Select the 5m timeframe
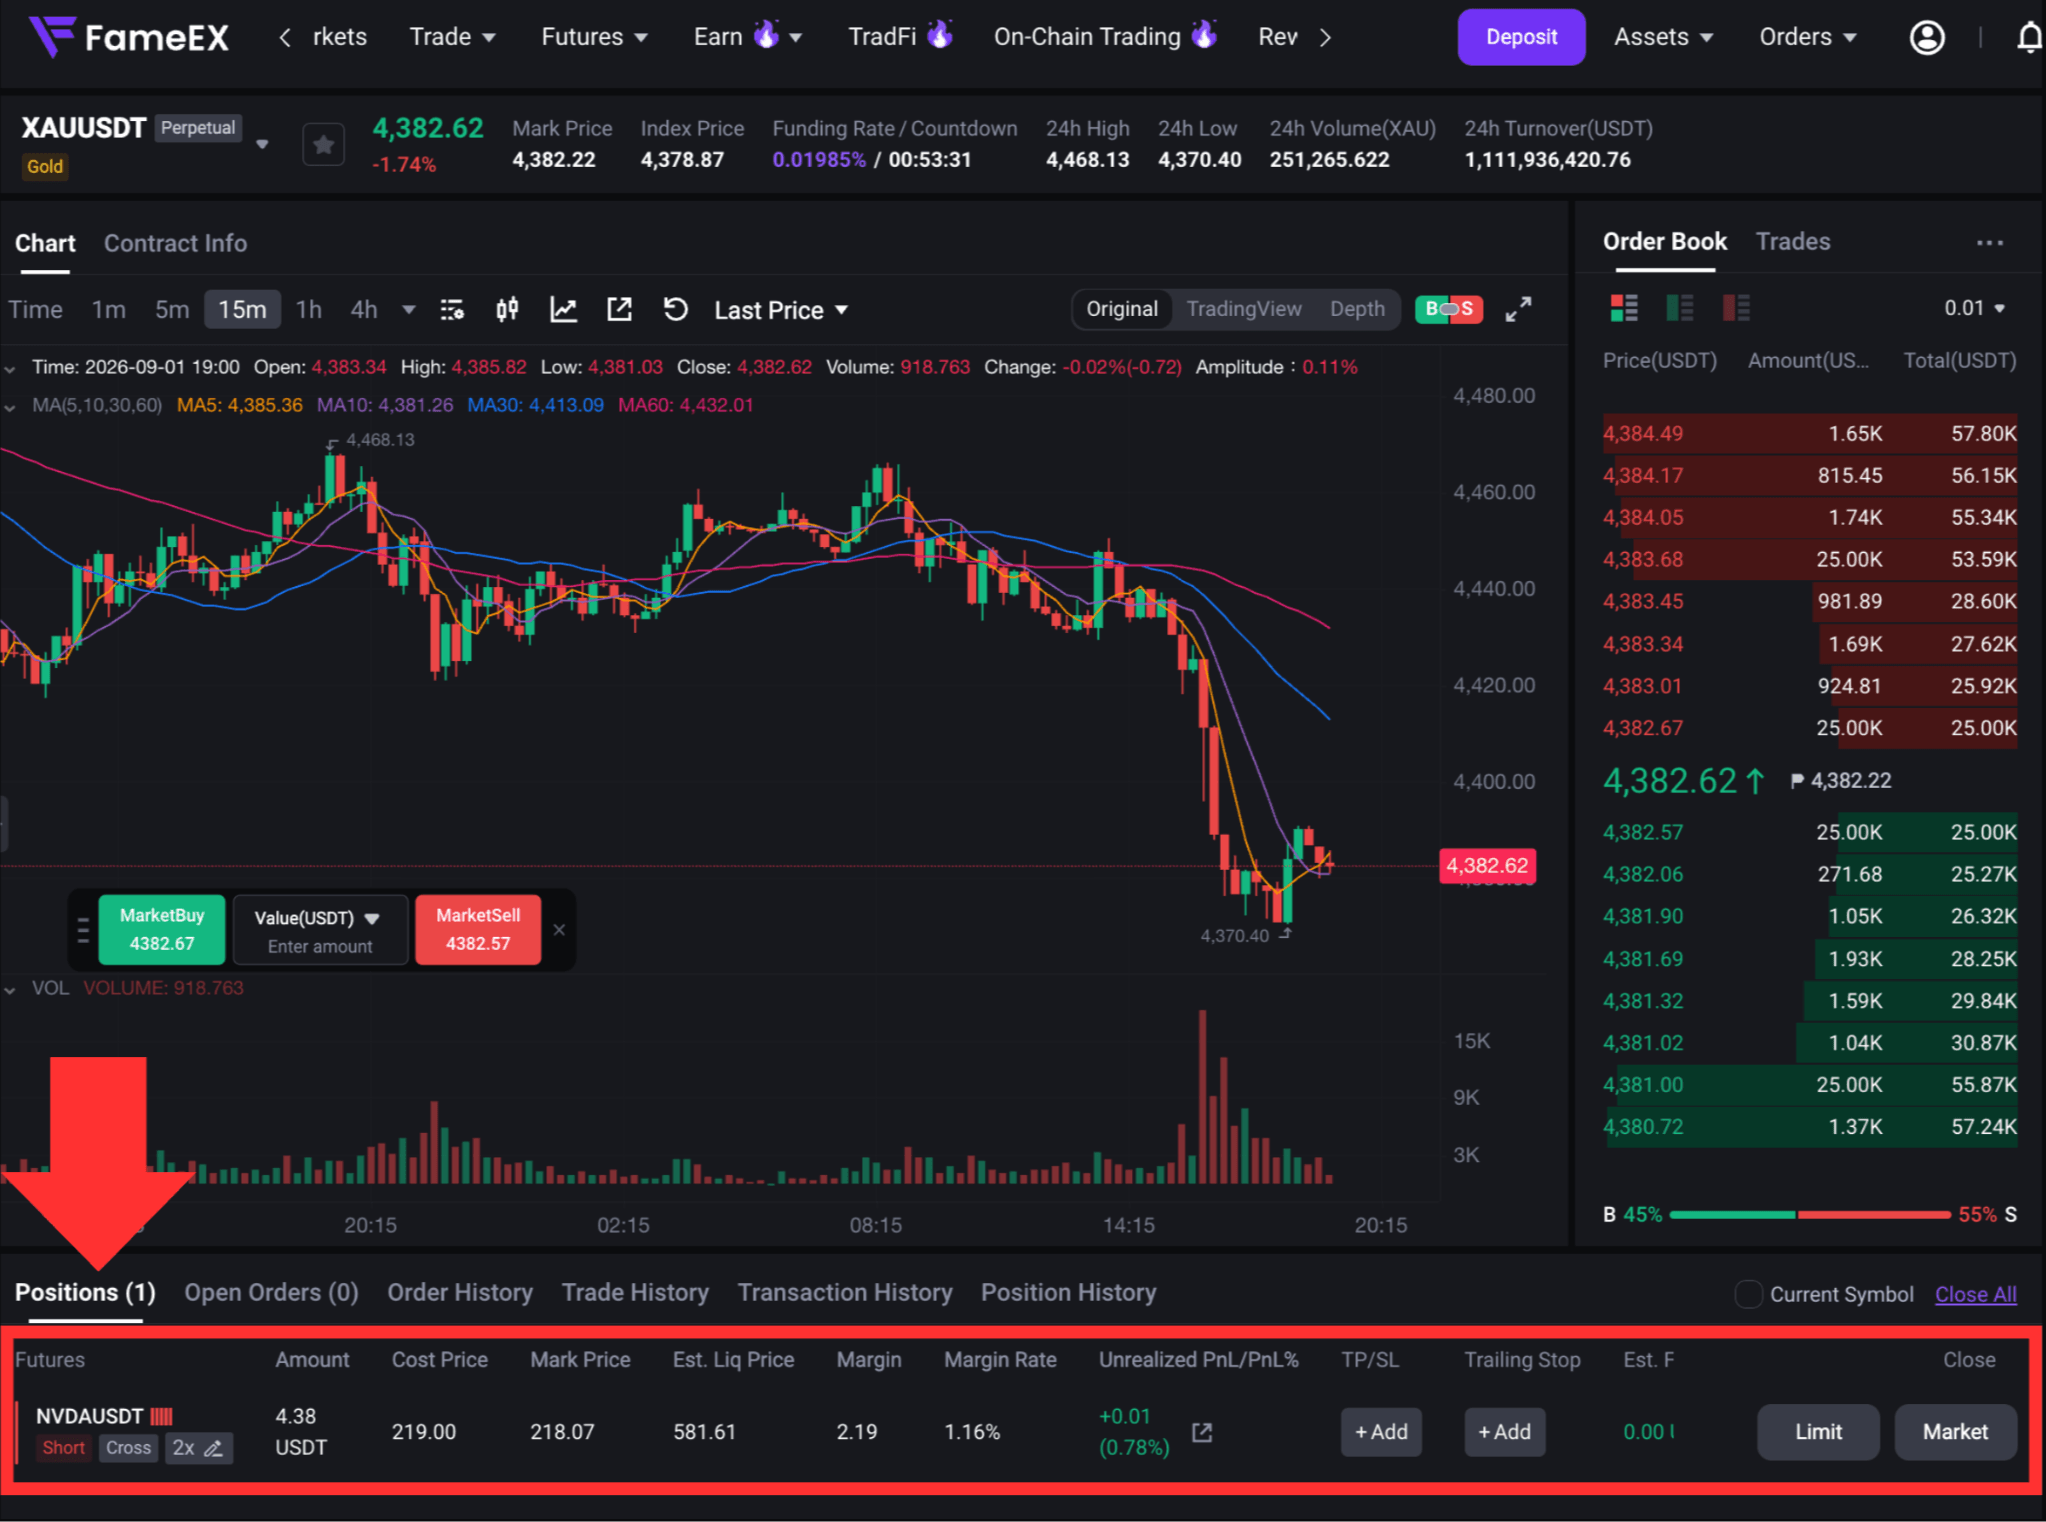2046x1522 pixels. point(172,310)
